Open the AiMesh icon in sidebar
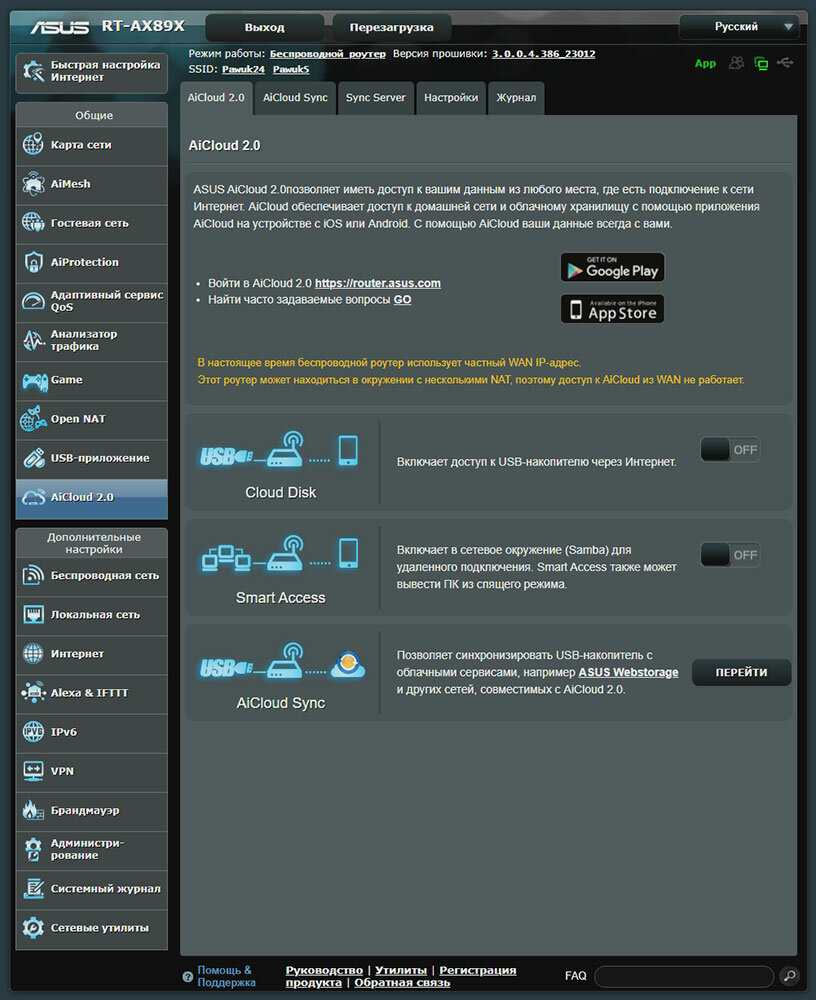 33,184
